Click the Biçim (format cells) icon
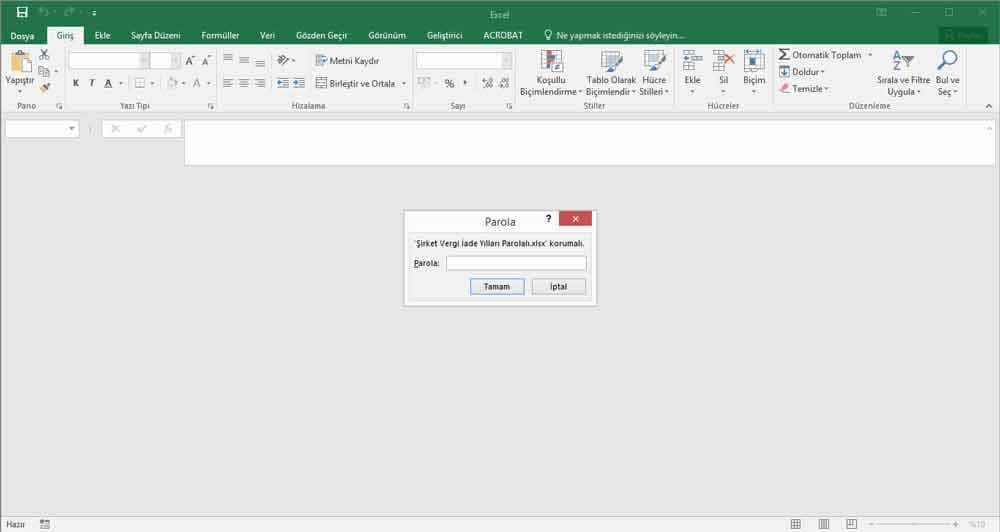Screen dimensions: 1000x532 point(754,61)
